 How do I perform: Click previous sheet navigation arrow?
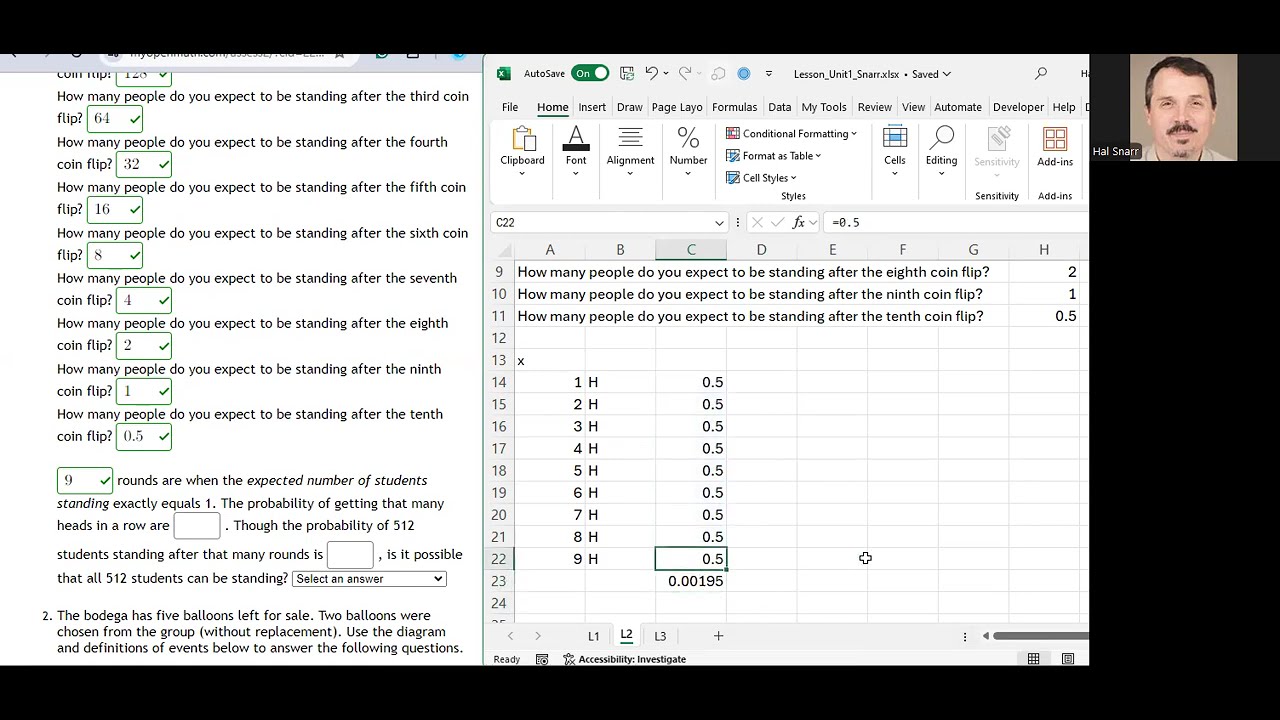(x=510, y=636)
